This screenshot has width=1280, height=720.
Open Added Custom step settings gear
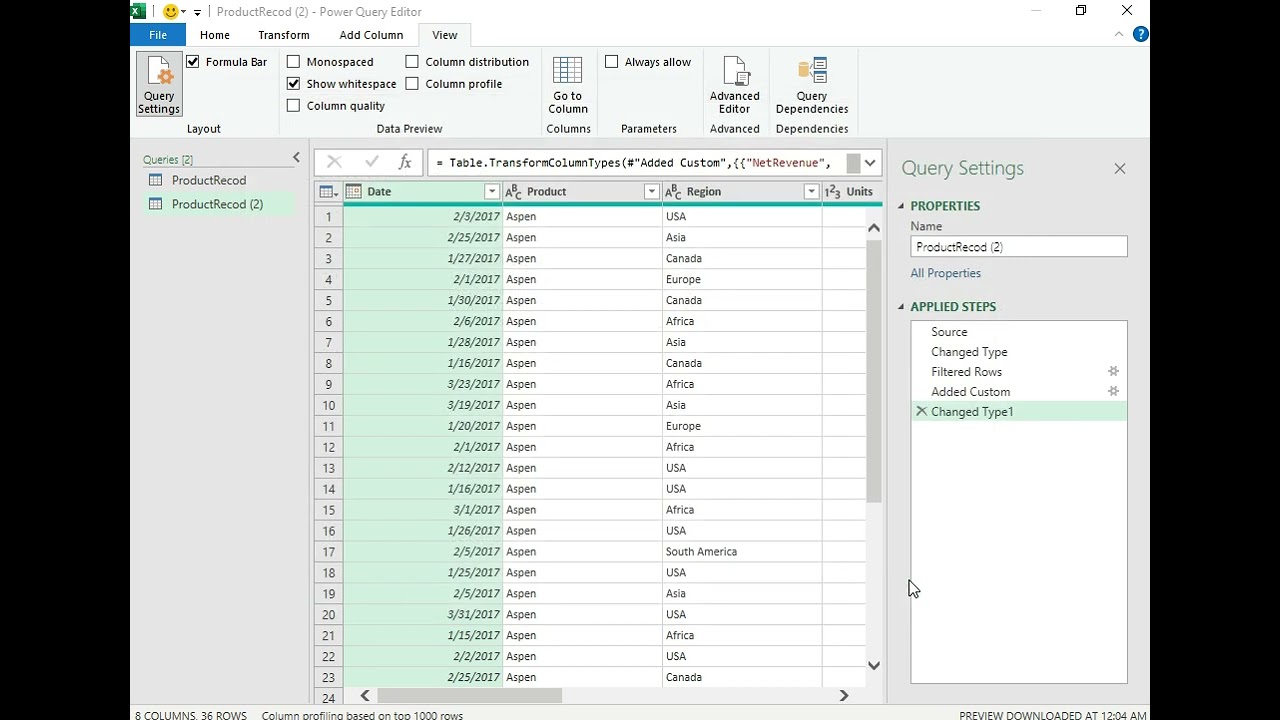[x=1113, y=391]
